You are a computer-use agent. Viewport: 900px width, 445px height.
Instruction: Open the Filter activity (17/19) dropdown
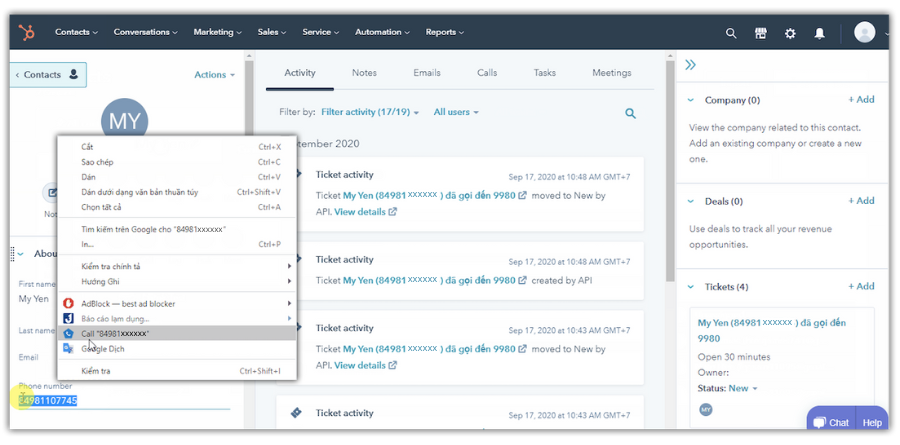click(370, 113)
